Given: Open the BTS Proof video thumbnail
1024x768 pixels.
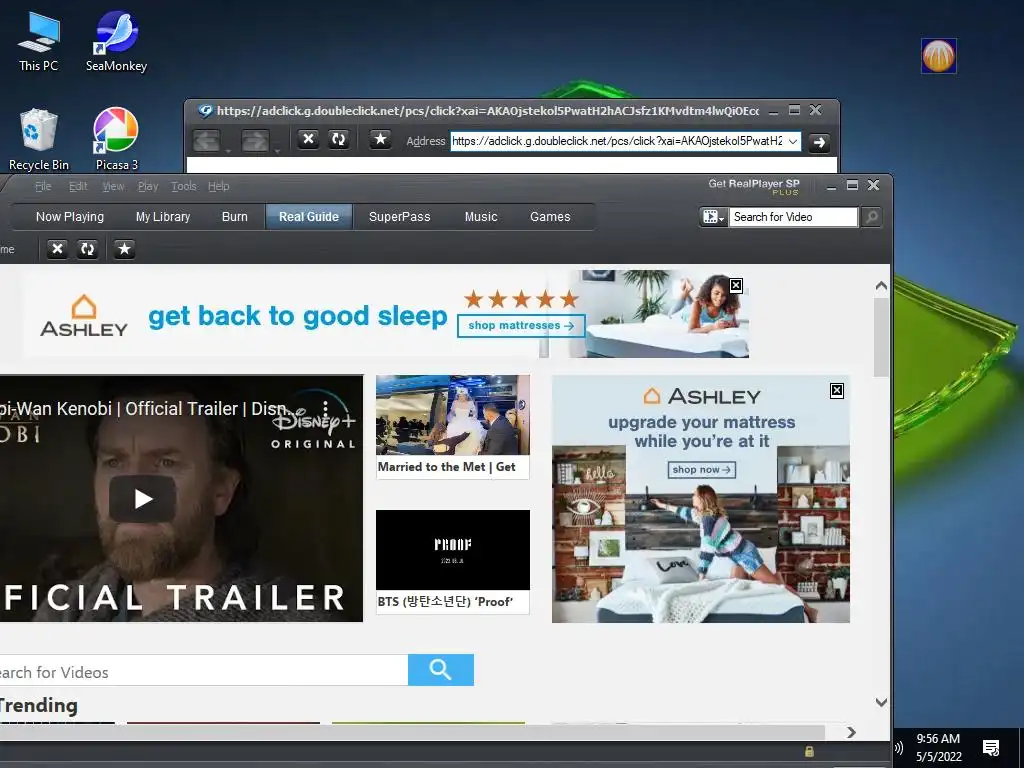Looking at the screenshot, I should pyautogui.click(x=453, y=550).
